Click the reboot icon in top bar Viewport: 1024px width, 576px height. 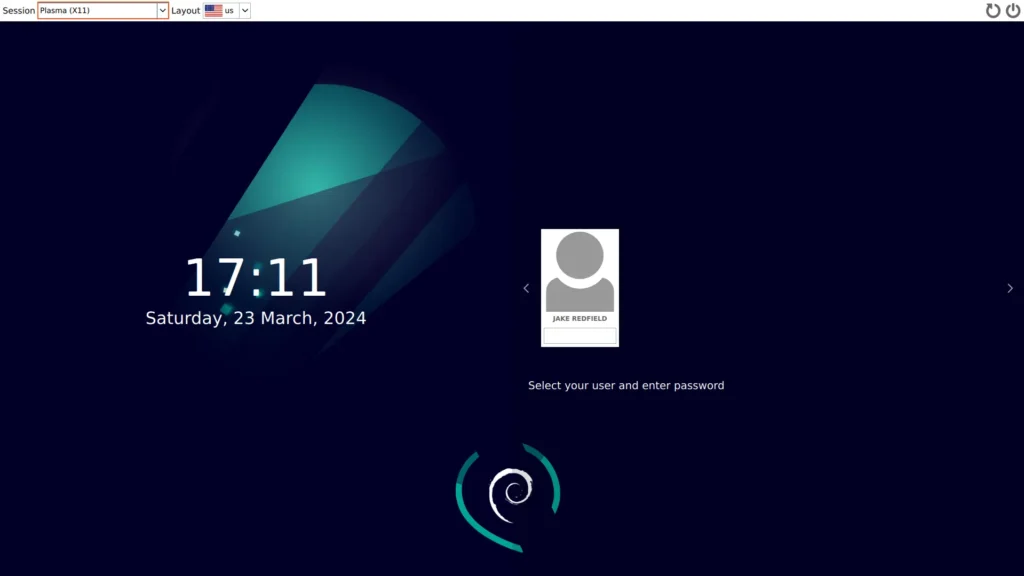pos(993,10)
